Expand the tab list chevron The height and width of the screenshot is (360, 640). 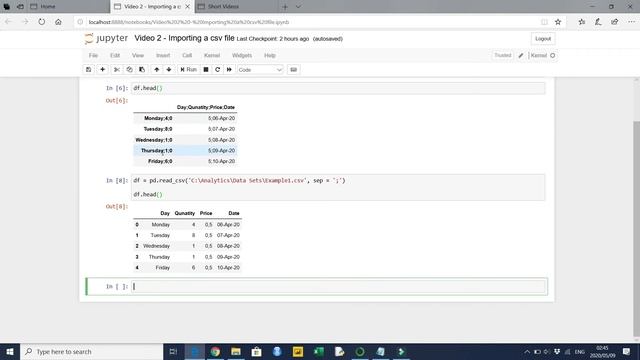[298, 7]
